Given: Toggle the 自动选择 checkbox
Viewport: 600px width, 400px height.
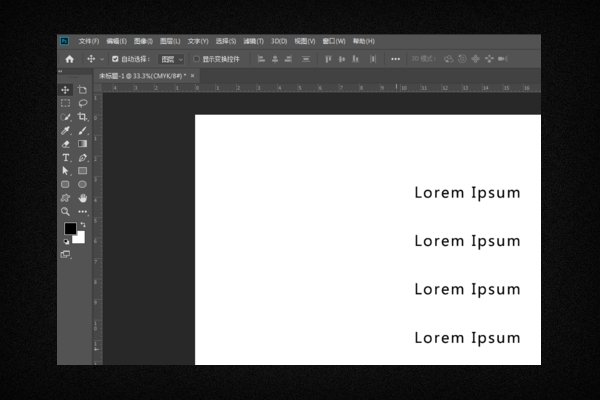Looking at the screenshot, I should click(115, 59).
